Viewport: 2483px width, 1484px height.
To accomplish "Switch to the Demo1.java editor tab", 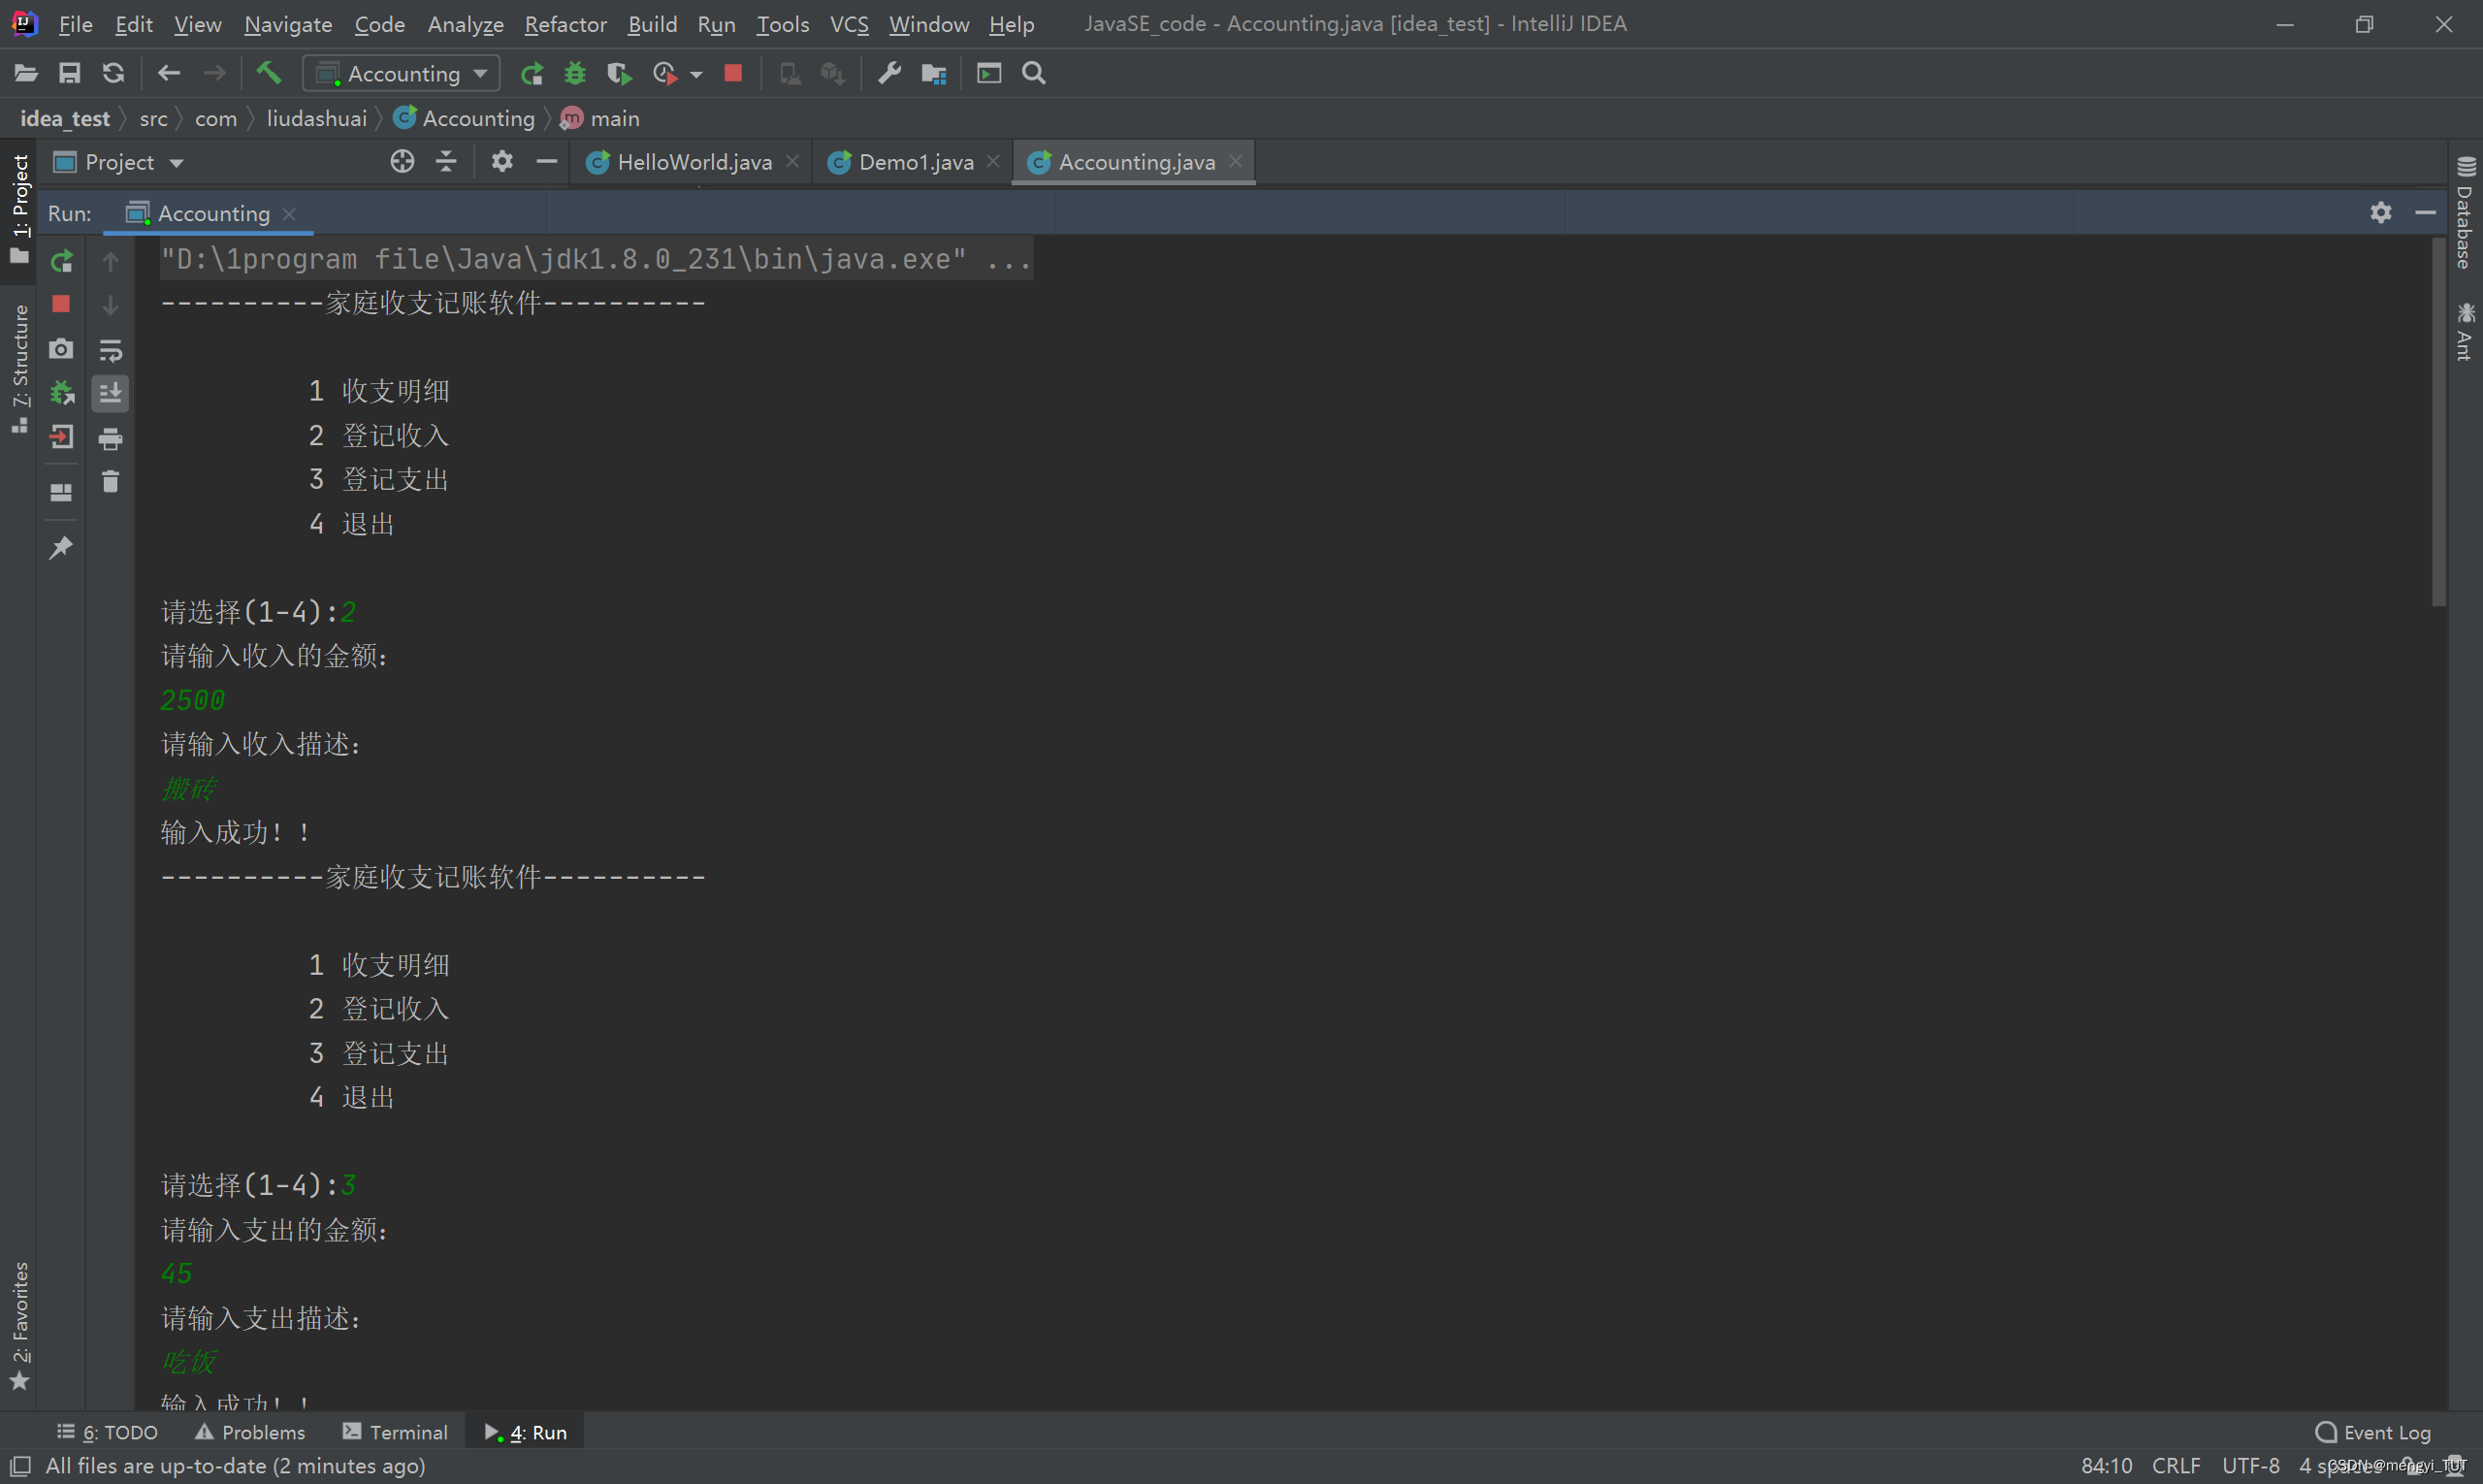I will [915, 162].
